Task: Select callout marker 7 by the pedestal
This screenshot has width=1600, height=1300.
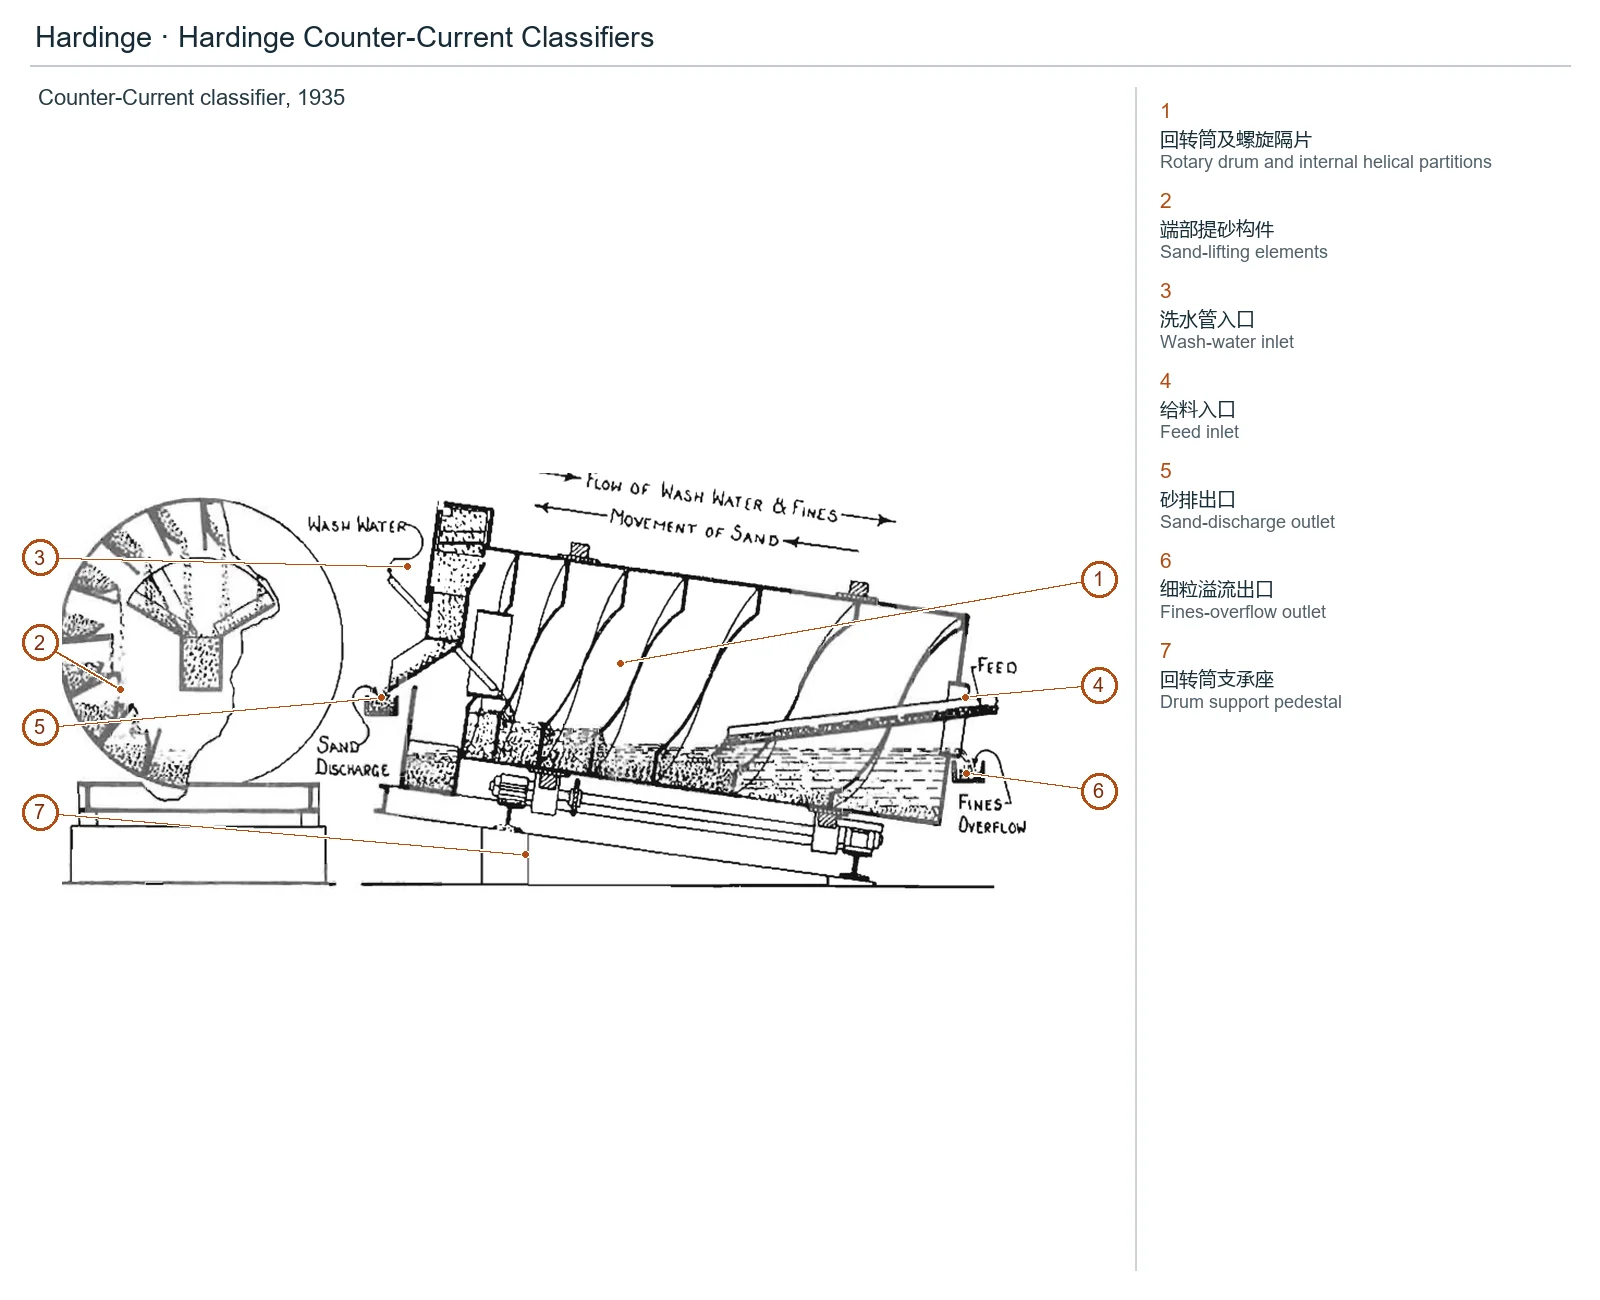Action: coord(40,811)
